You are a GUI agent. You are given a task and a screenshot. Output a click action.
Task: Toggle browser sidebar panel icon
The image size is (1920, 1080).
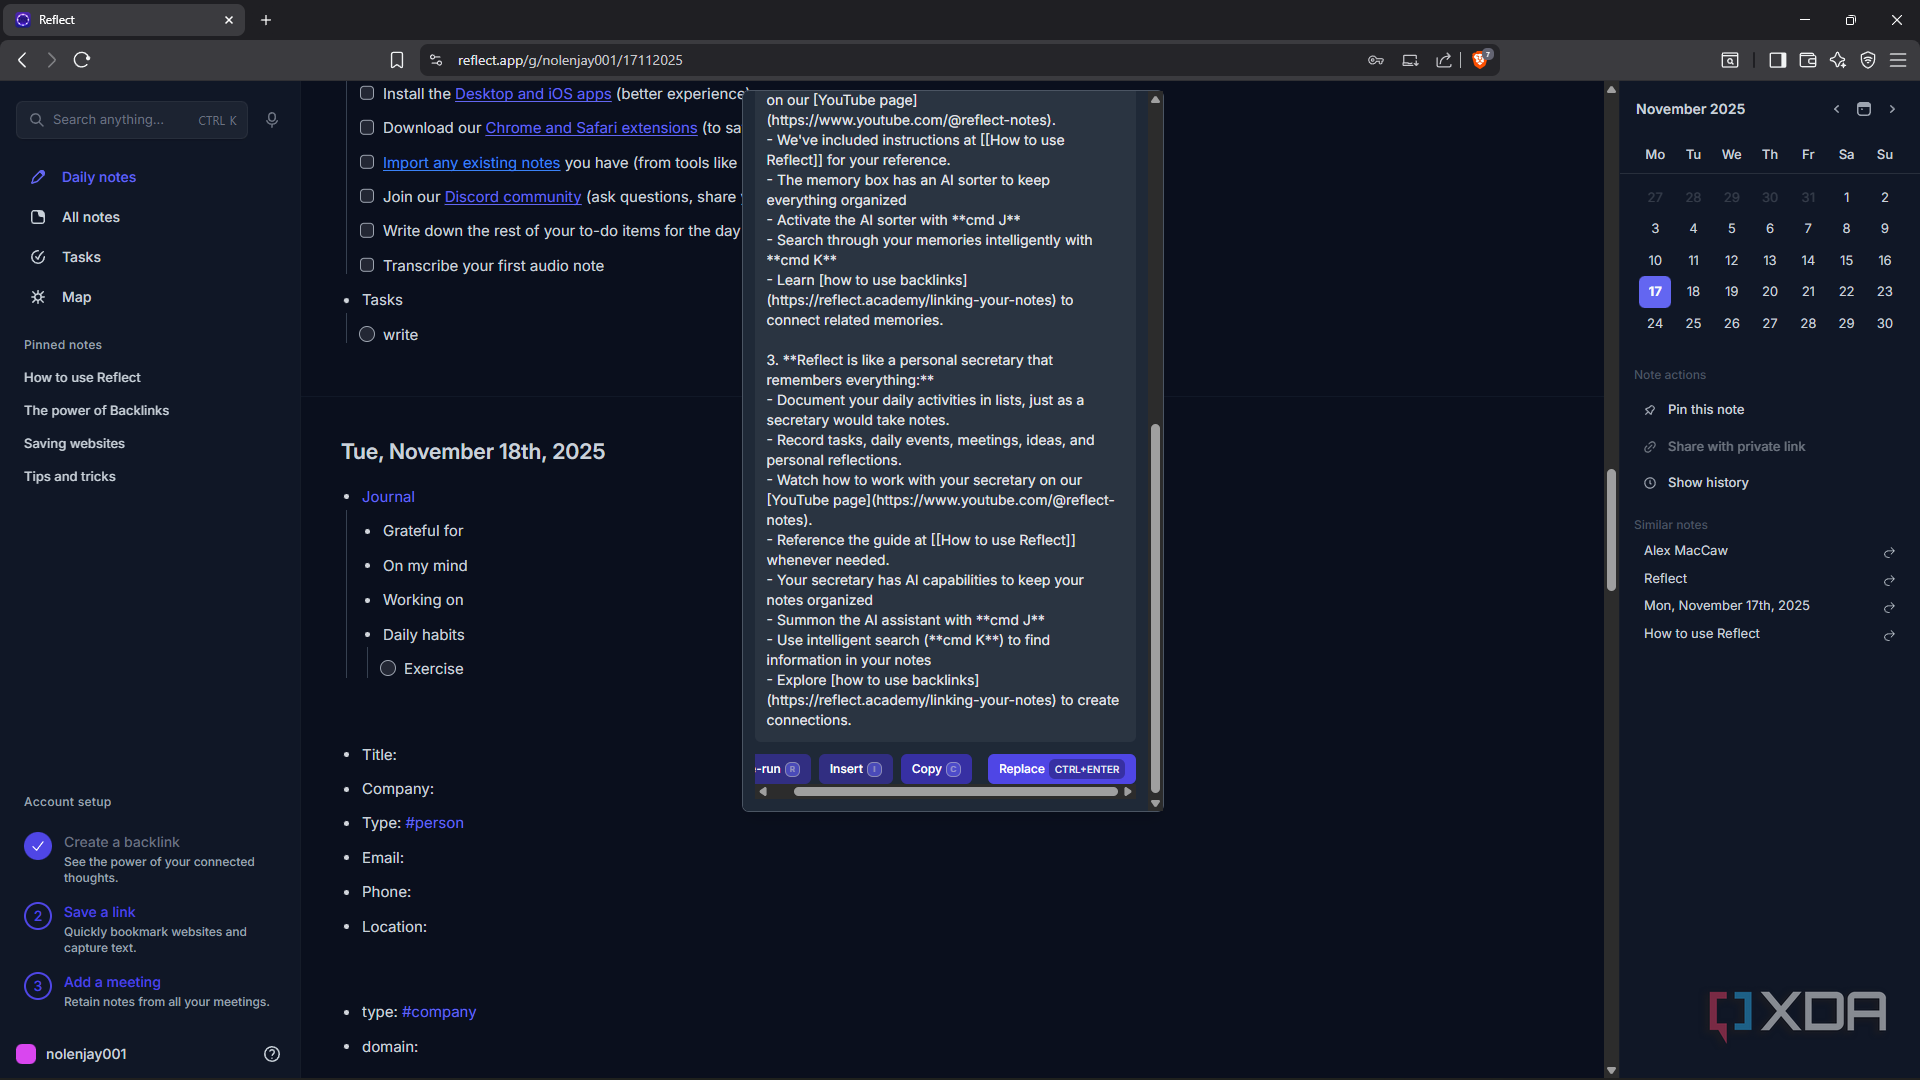(1777, 60)
